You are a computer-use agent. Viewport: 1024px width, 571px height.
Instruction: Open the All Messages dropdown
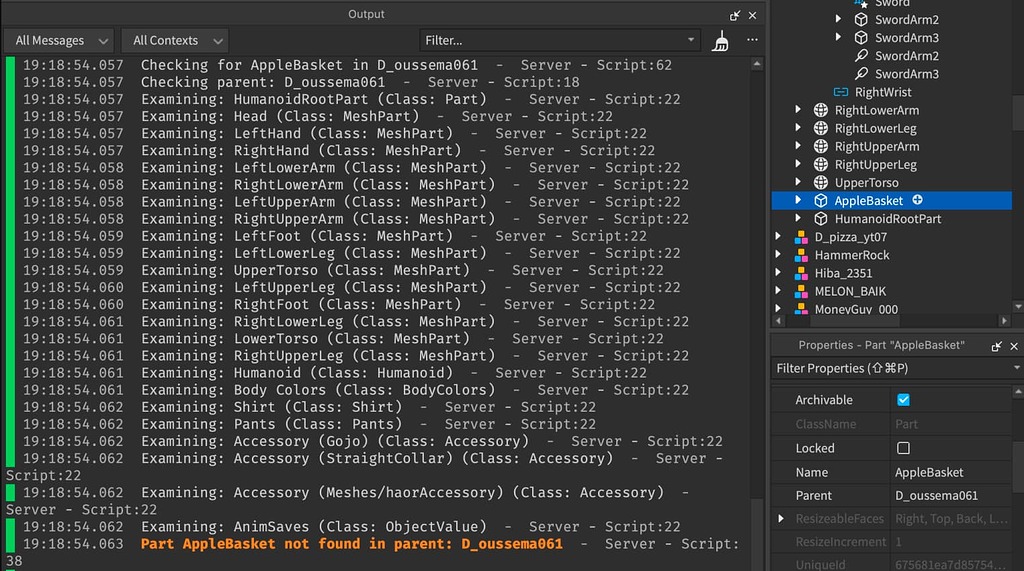coord(61,41)
